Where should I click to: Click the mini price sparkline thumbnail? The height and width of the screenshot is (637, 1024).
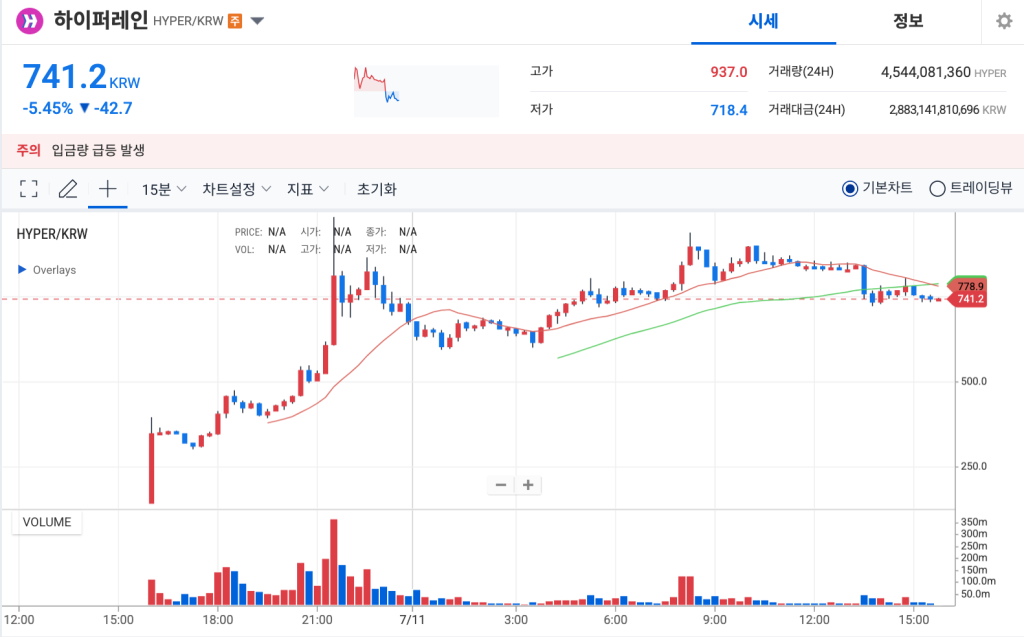(426, 91)
